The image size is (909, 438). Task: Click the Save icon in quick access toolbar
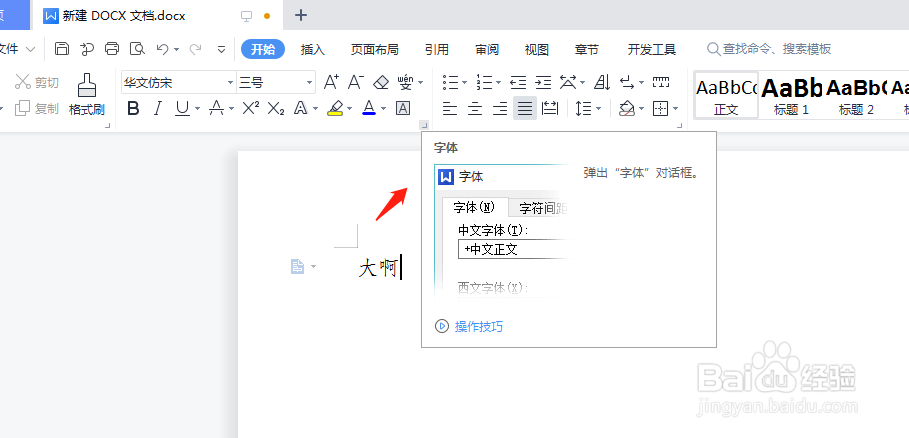pos(61,49)
